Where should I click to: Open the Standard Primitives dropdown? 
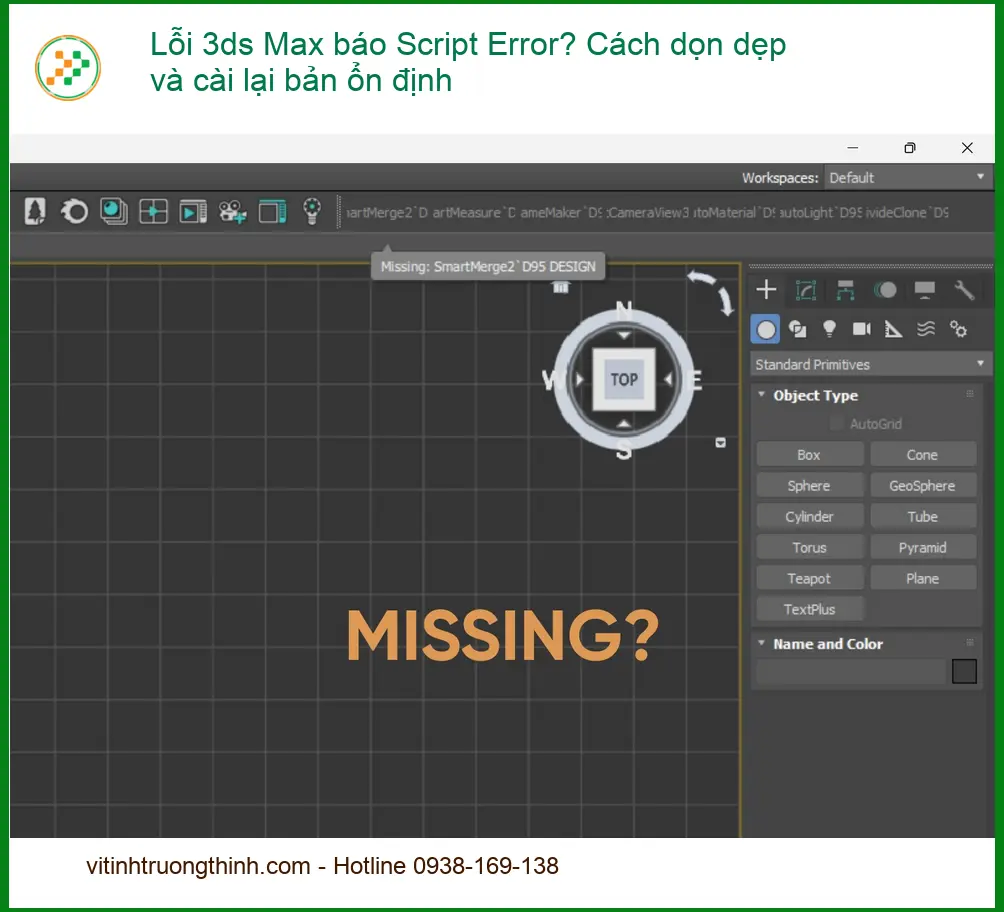coord(870,364)
